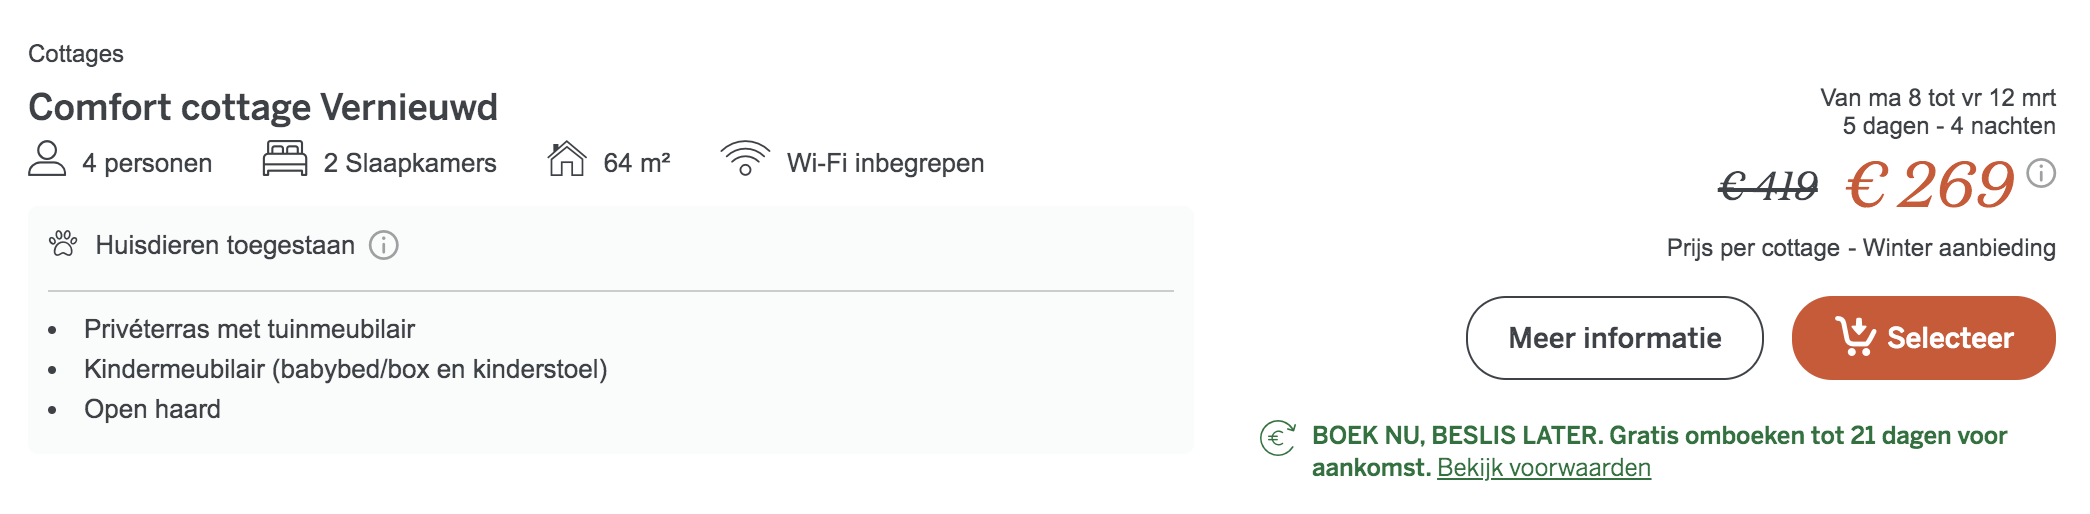Open the info icon next to € 269
This screenshot has height=514, width=2090.
point(2041,173)
